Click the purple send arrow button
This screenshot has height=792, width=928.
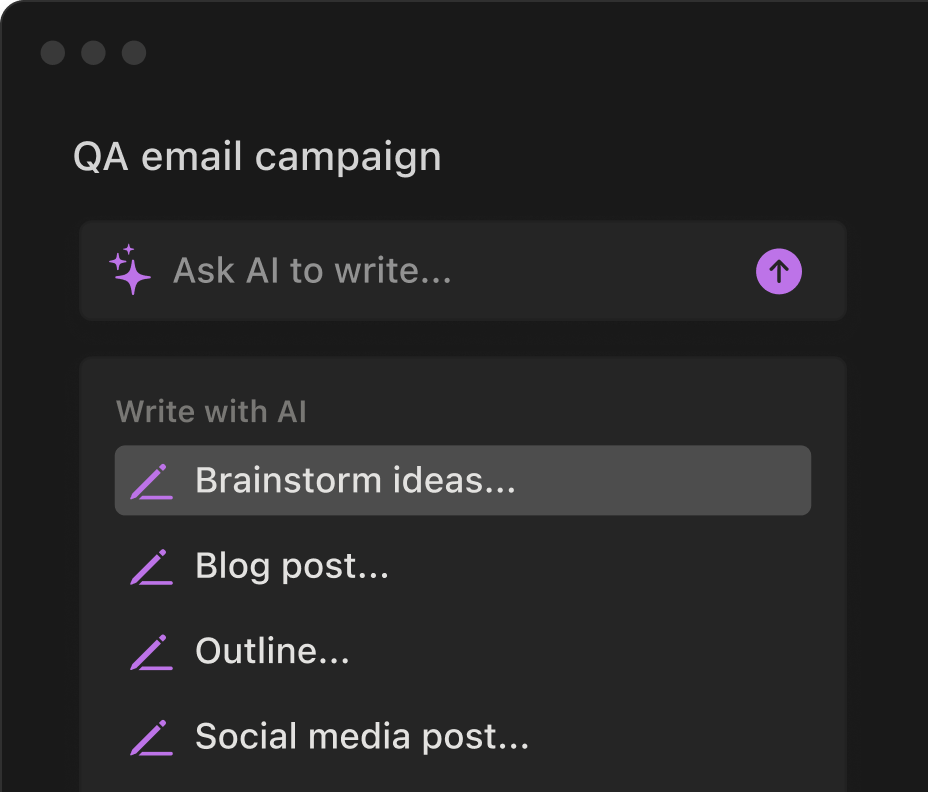pyautogui.click(x=779, y=271)
